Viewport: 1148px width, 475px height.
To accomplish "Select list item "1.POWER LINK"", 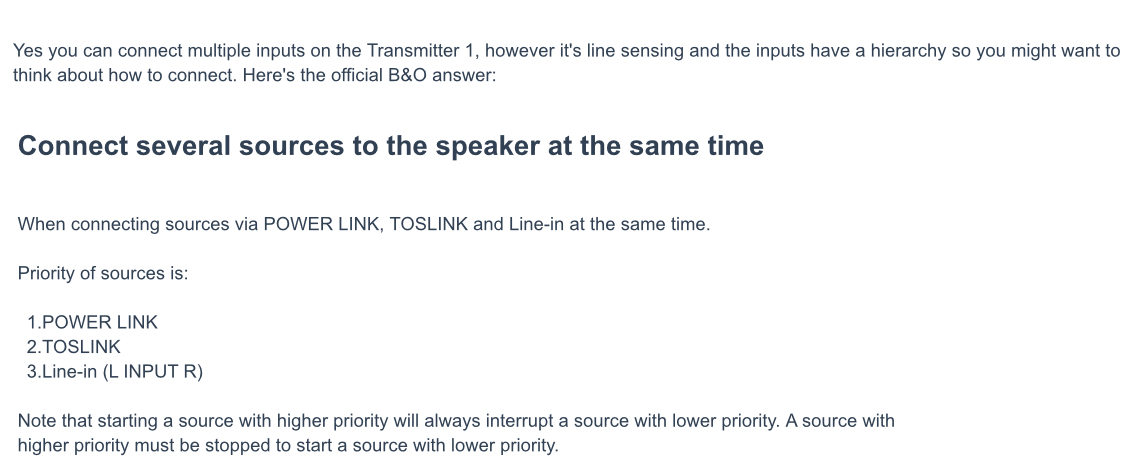I will [x=92, y=323].
